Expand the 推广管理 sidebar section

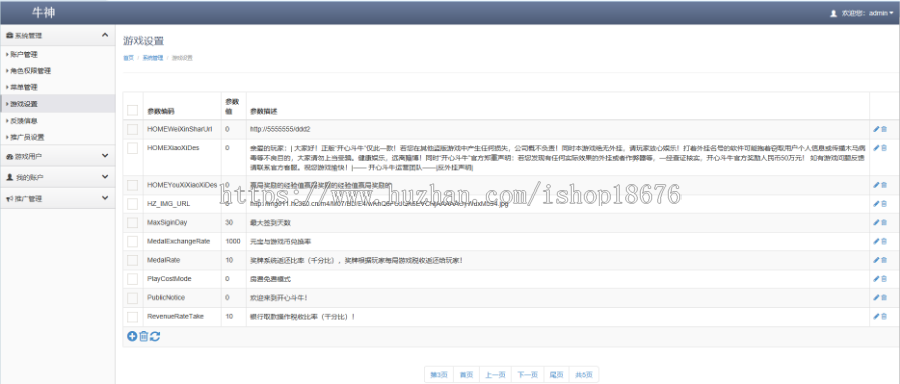click(57, 199)
